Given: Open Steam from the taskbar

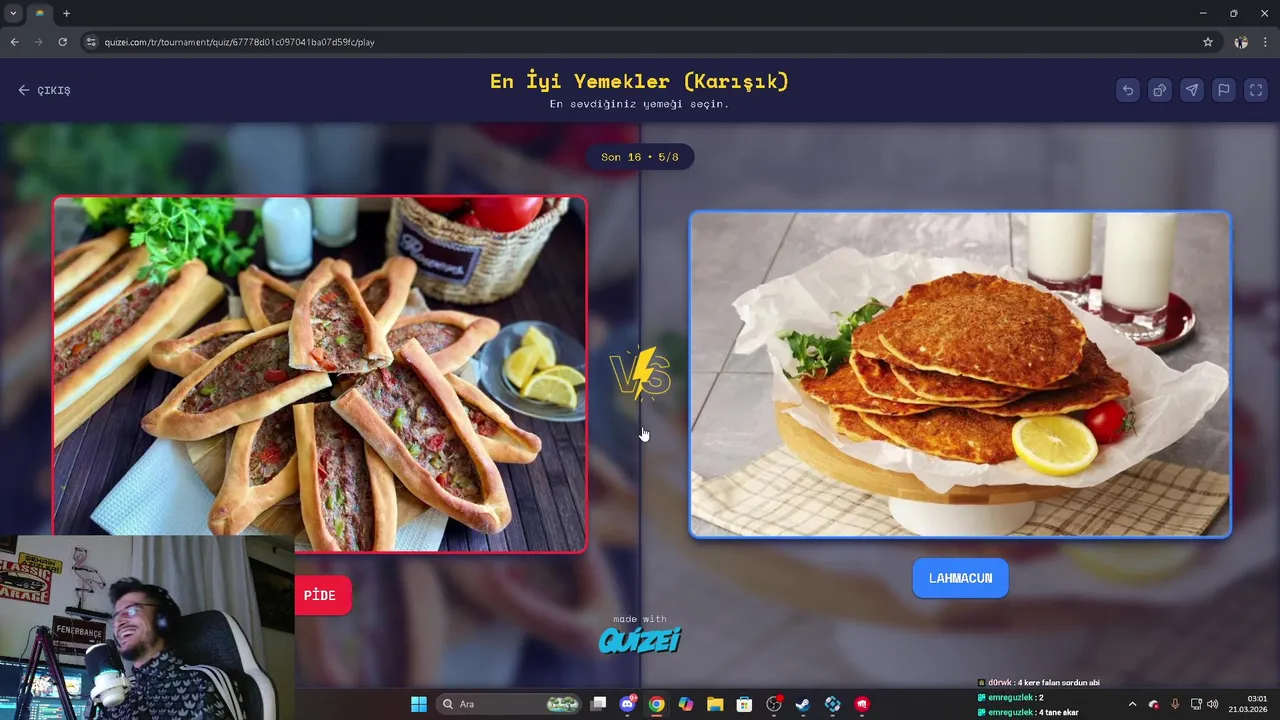Looking at the screenshot, I should coord(802,704).
